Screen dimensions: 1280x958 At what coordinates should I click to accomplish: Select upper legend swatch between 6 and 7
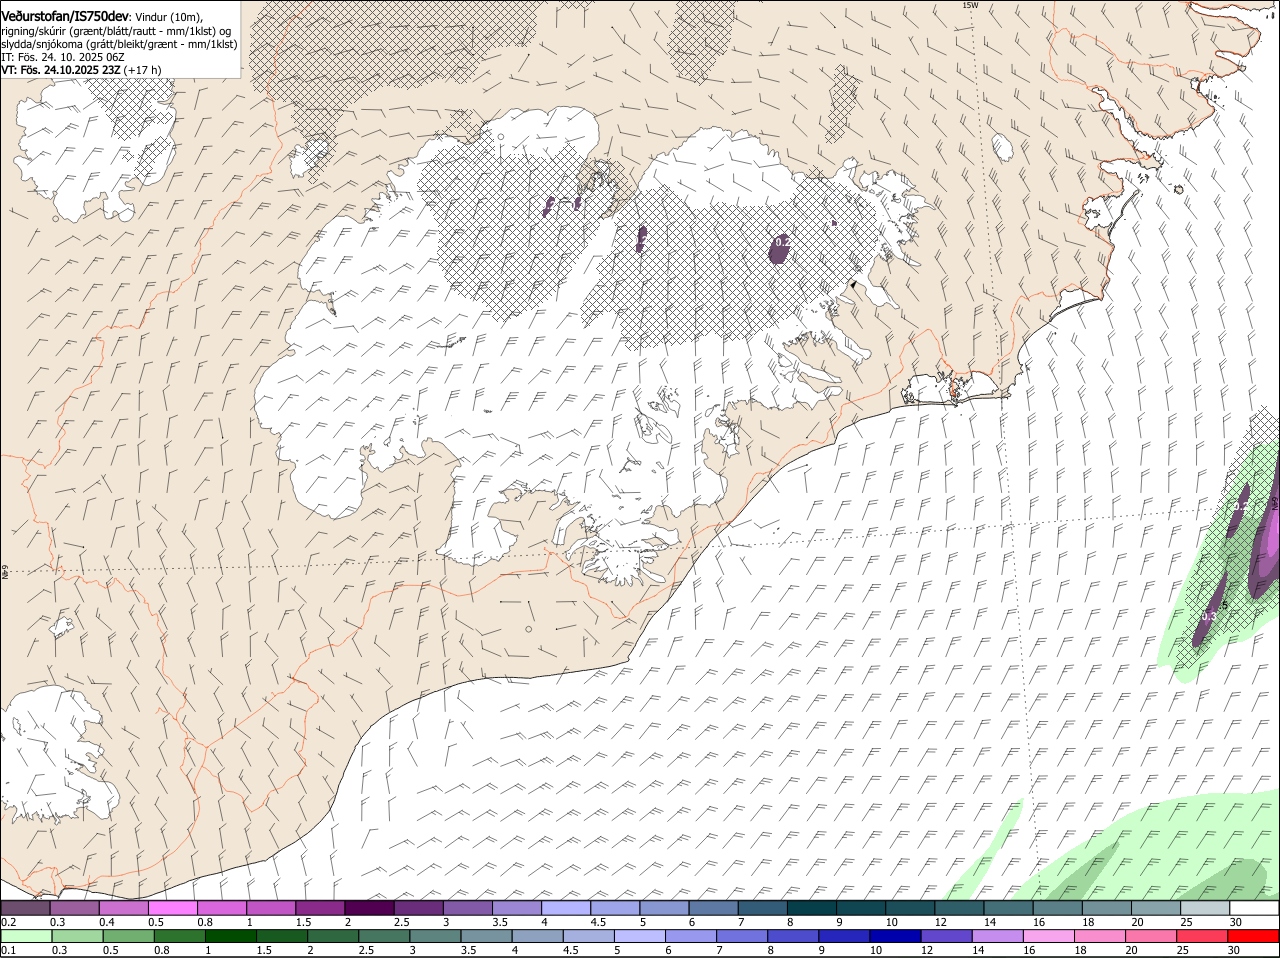(x=713, y=908)
